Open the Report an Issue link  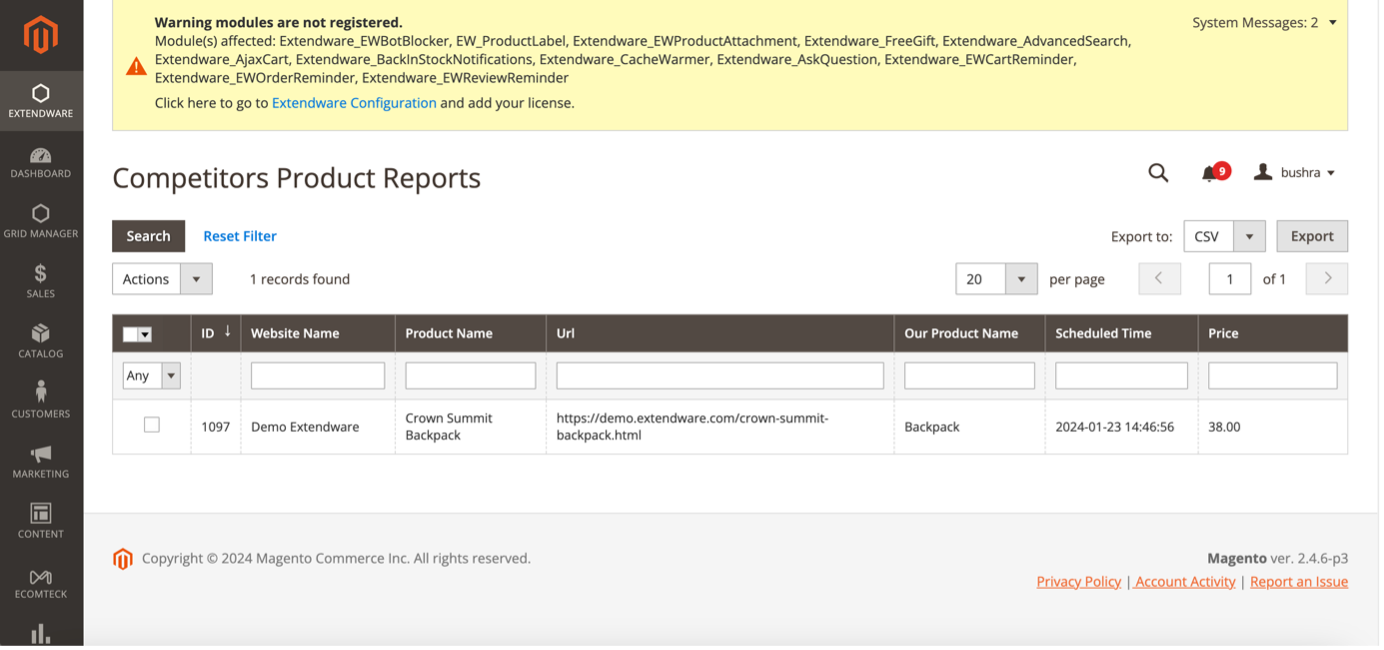[x=1299, y=582]
